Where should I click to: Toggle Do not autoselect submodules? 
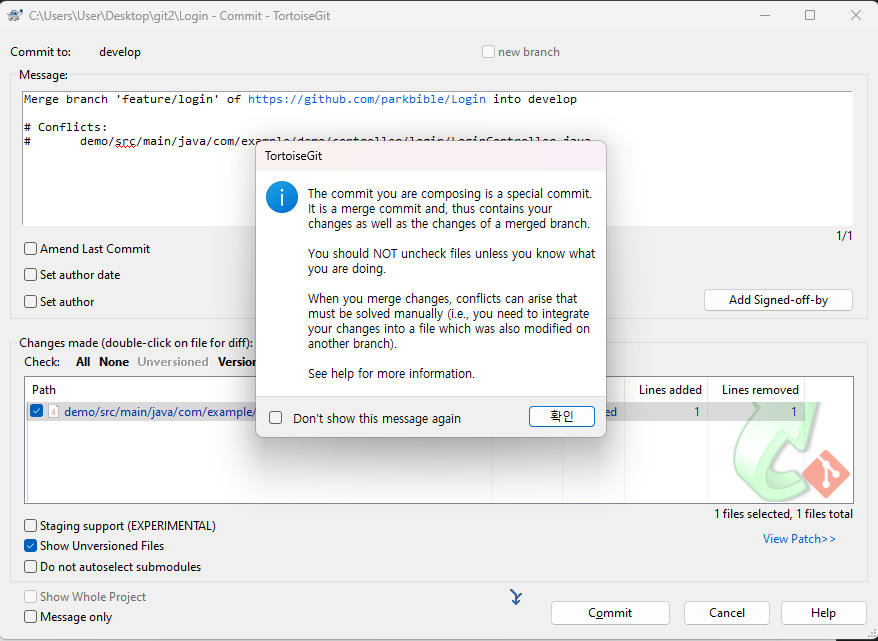tap(30, 567)
